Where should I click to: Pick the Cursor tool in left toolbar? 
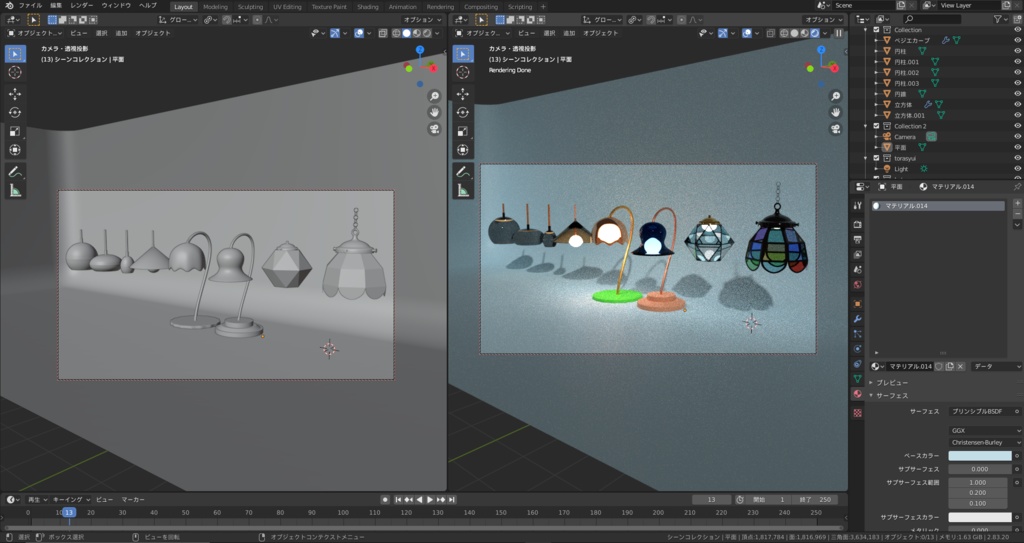point(15,72)
